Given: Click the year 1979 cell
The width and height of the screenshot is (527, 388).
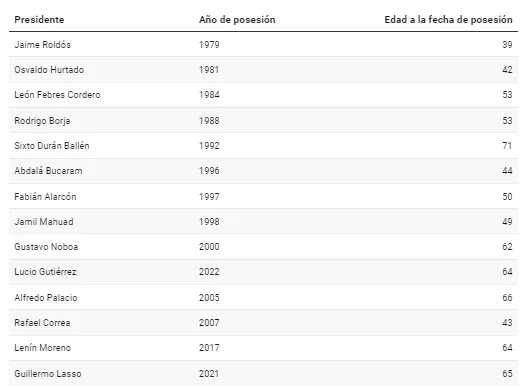Looking at the screenshot, I should pos(209,45).
